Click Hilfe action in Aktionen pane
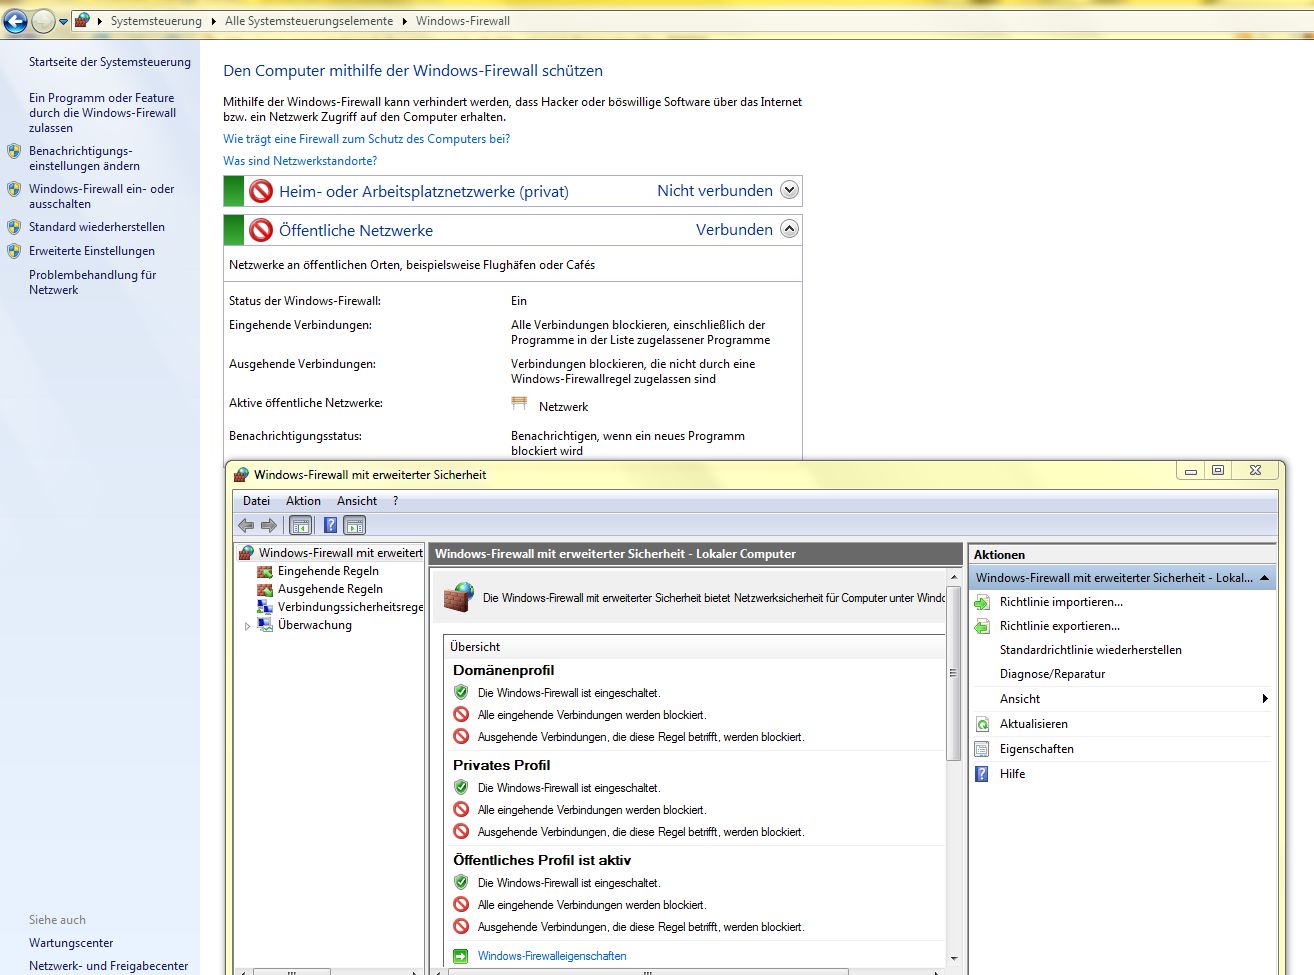 point(1012,774)
